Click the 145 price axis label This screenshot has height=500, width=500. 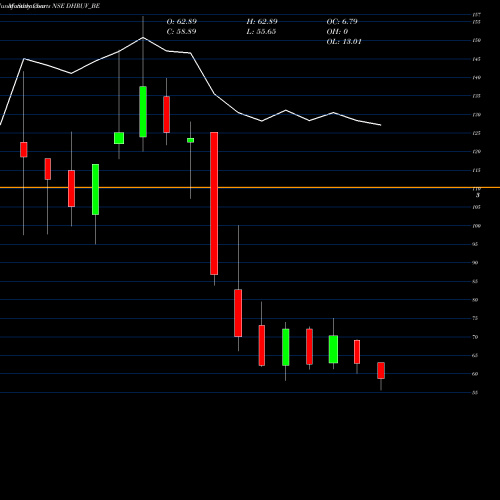coord(477,59)
